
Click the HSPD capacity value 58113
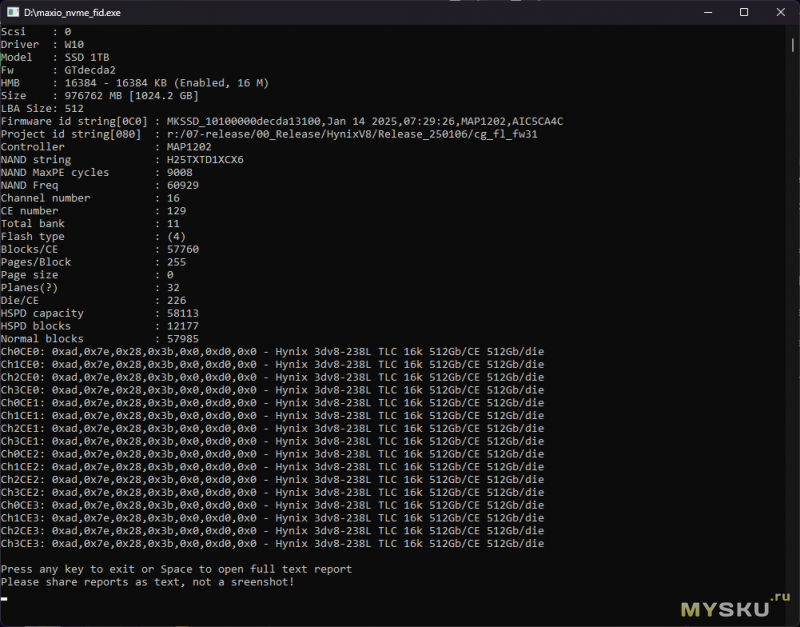tap(183, 313)
